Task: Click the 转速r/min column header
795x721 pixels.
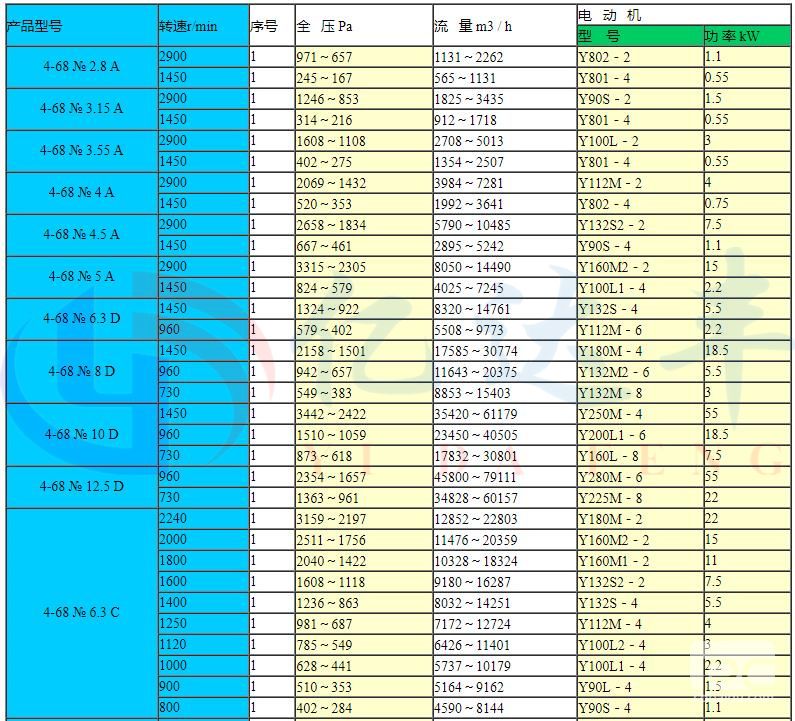Action: [202, 26]
